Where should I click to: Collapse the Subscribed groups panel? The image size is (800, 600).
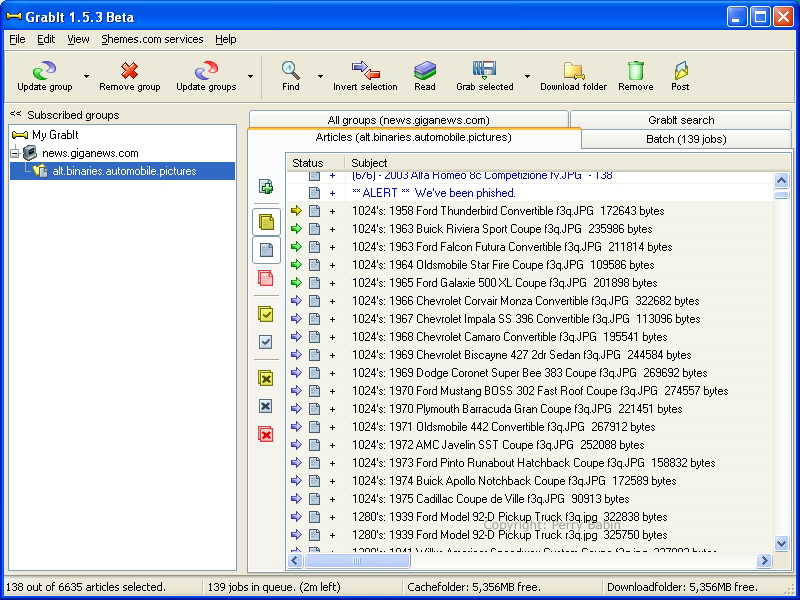[x=15, y=114]
